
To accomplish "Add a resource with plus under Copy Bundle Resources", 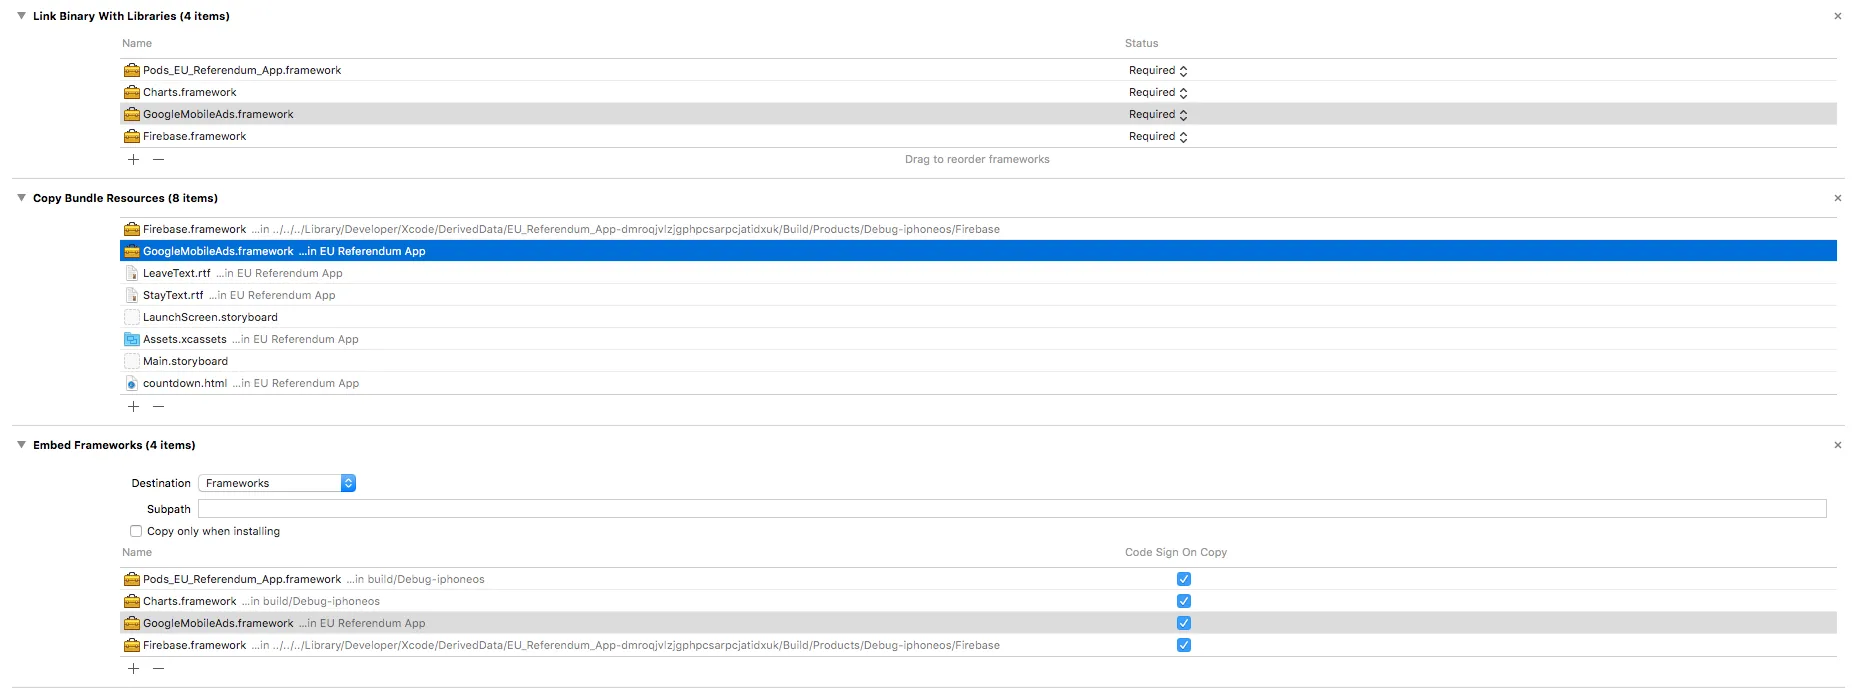I will [x=133, y=406].
